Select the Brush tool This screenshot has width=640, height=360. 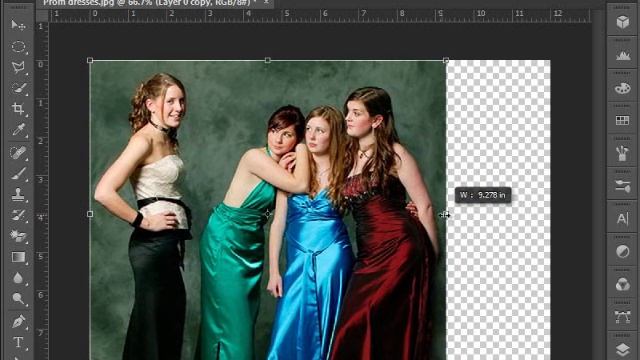point(18,174)
